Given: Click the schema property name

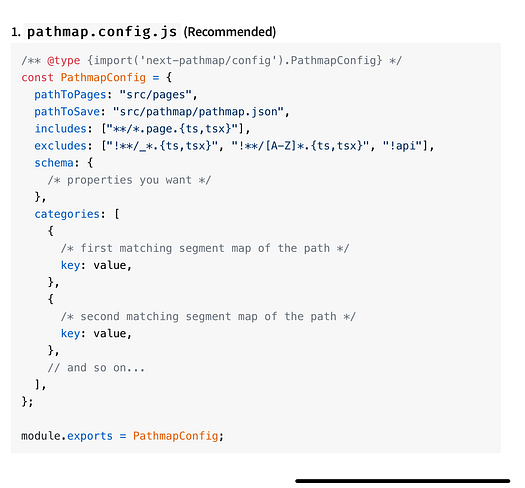Looking at the screenshot, I should [54, 163].
